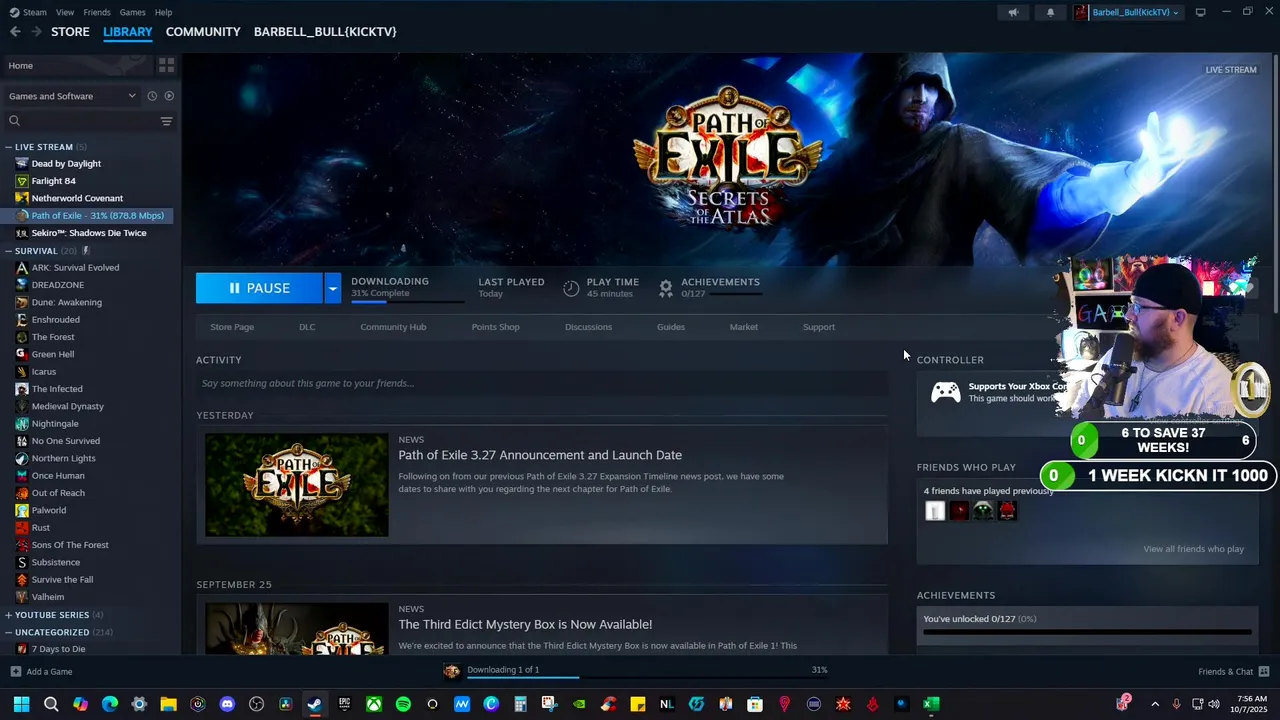Open the Discussions link
Viewport: 1280px width, 720px height.
(x=588, y=327)
